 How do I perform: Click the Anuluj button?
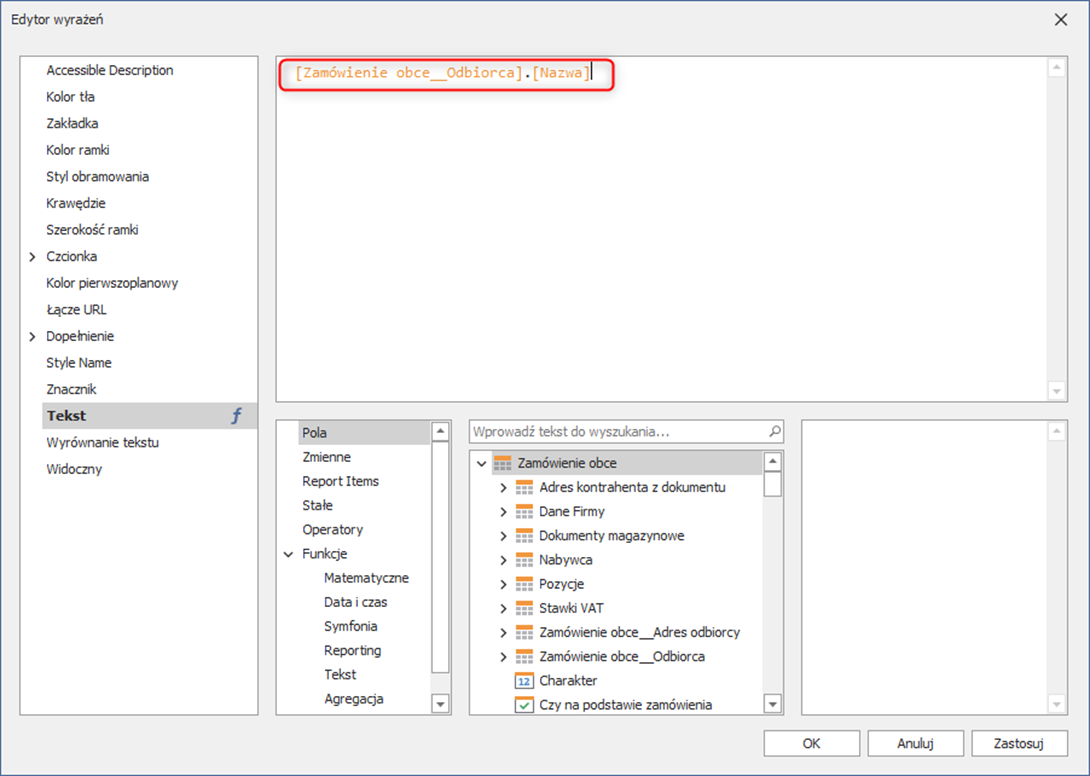coord(915,743)
